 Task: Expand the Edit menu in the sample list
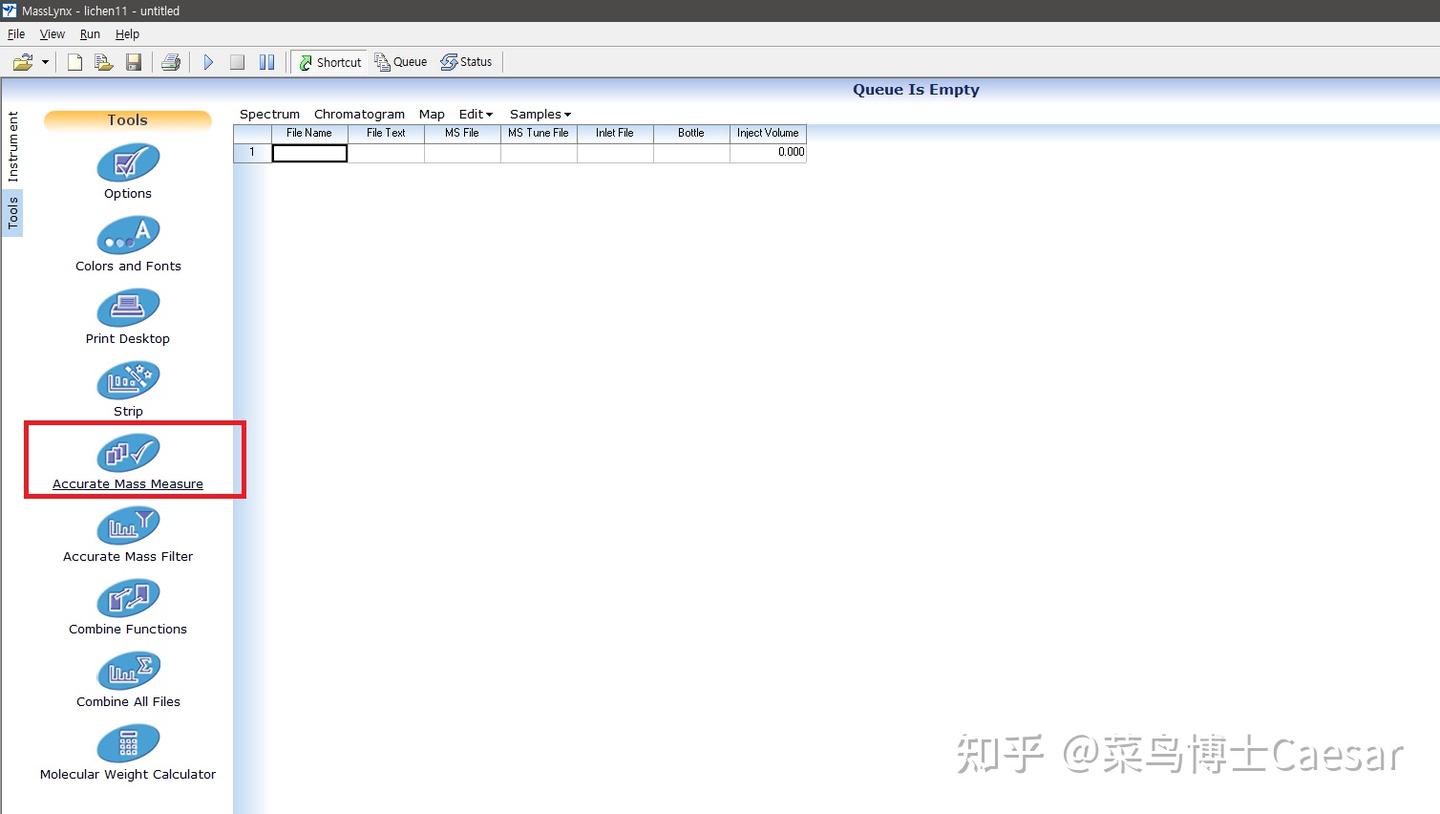pos(475,113)
